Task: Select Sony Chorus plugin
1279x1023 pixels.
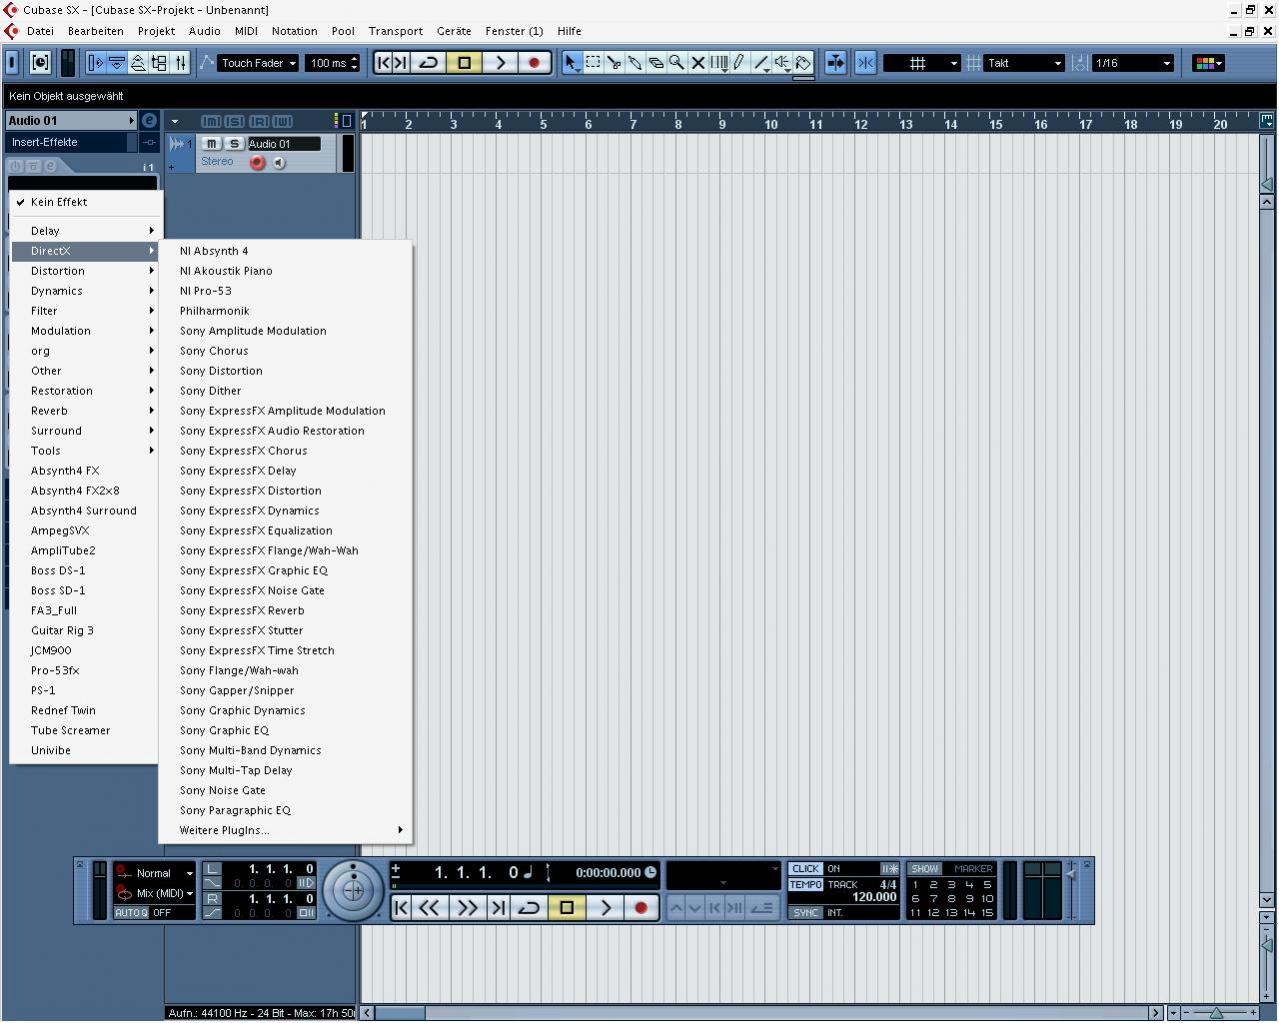Action: (x=285, y=351)
